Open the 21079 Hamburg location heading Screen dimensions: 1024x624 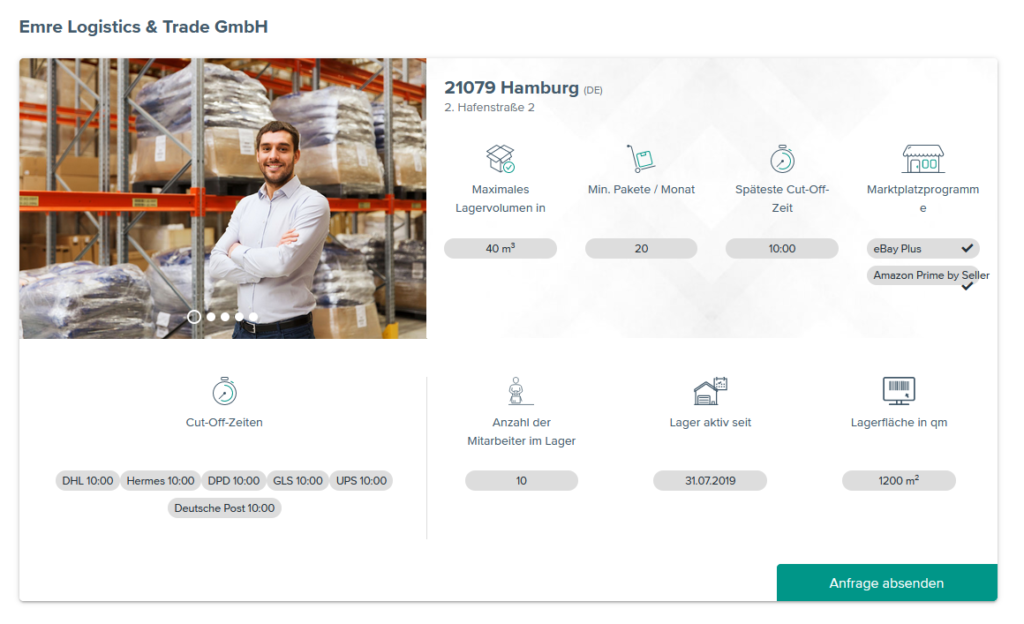coord(508,87)
